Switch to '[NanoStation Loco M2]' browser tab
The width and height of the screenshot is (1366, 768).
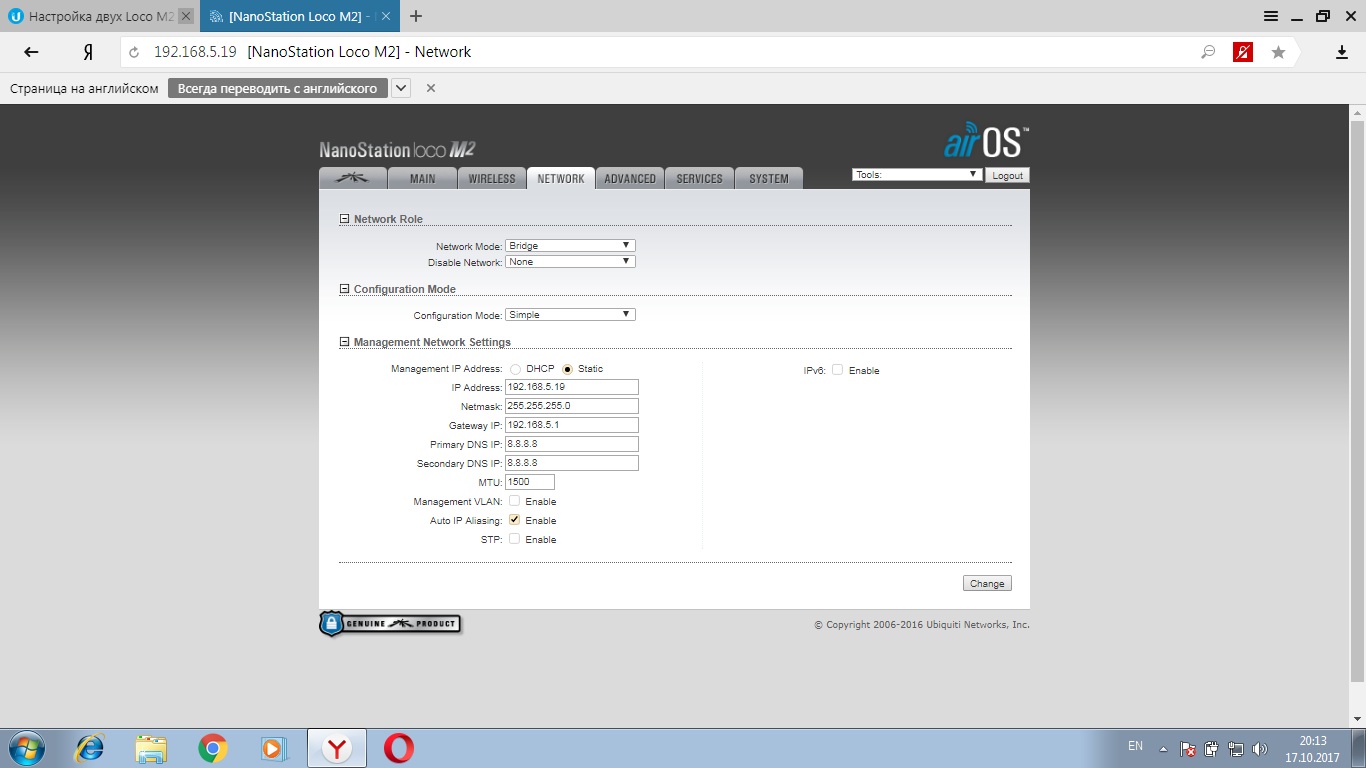click(x=299, y=16)
